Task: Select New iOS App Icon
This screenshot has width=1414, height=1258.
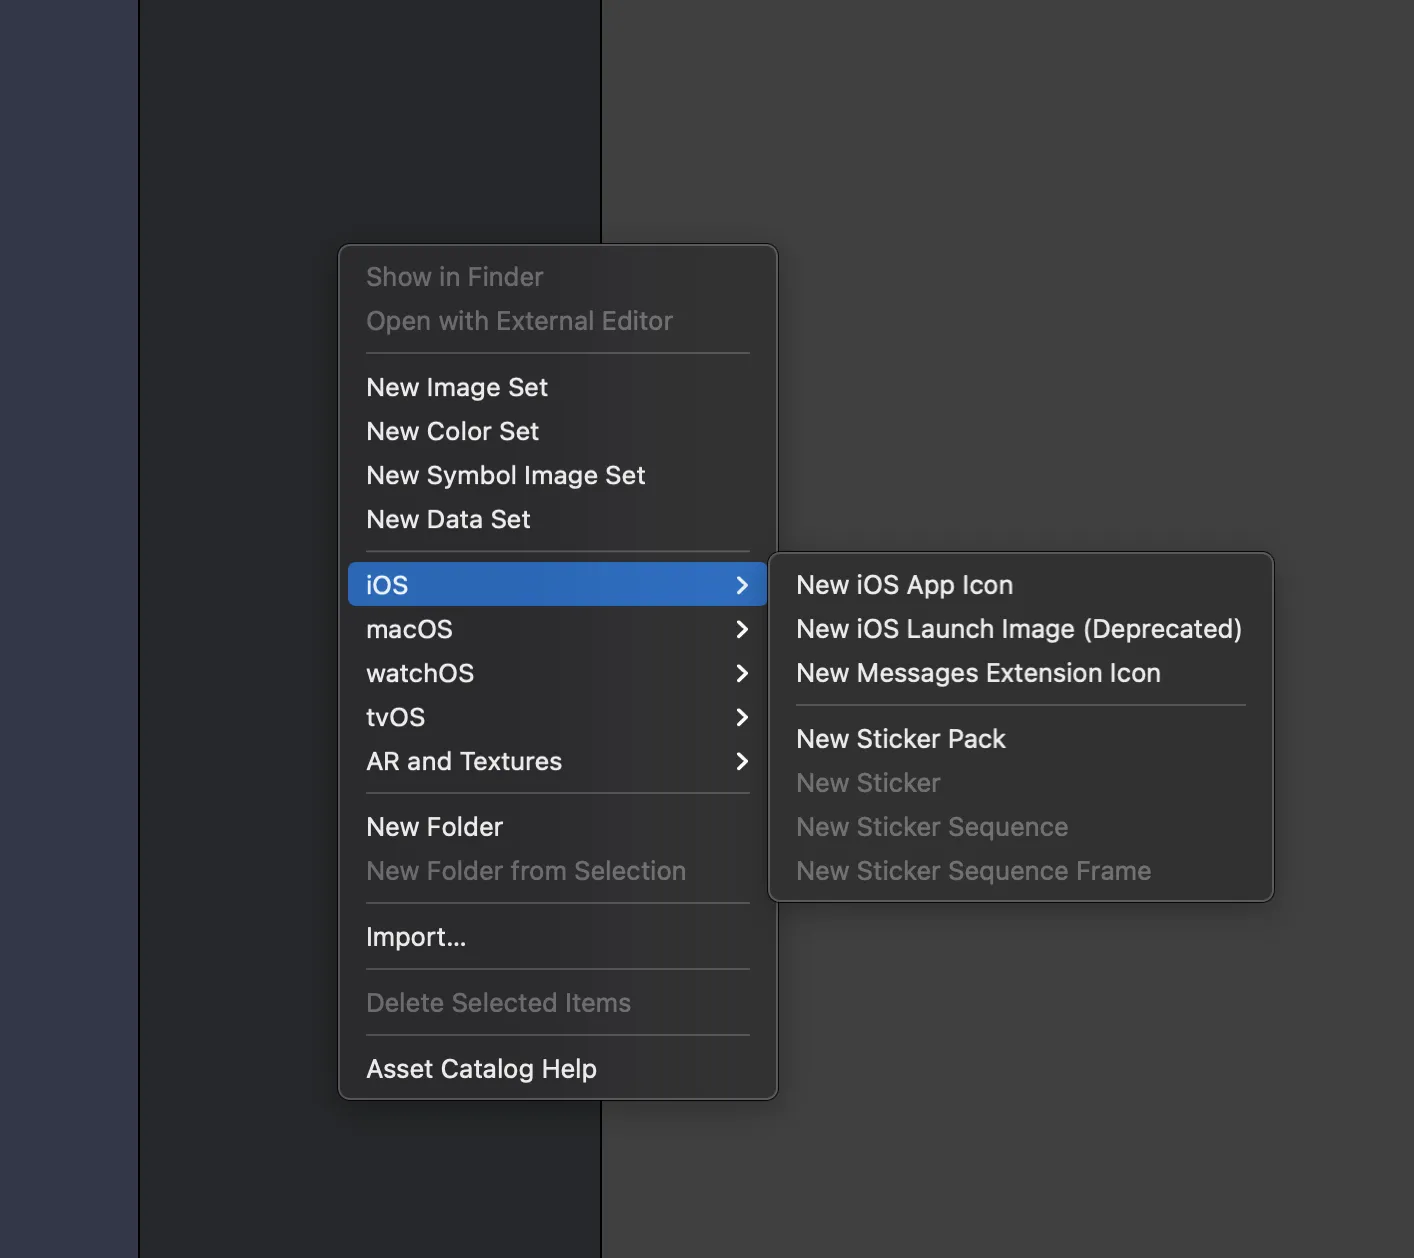Action: [x=1021, y=585]
